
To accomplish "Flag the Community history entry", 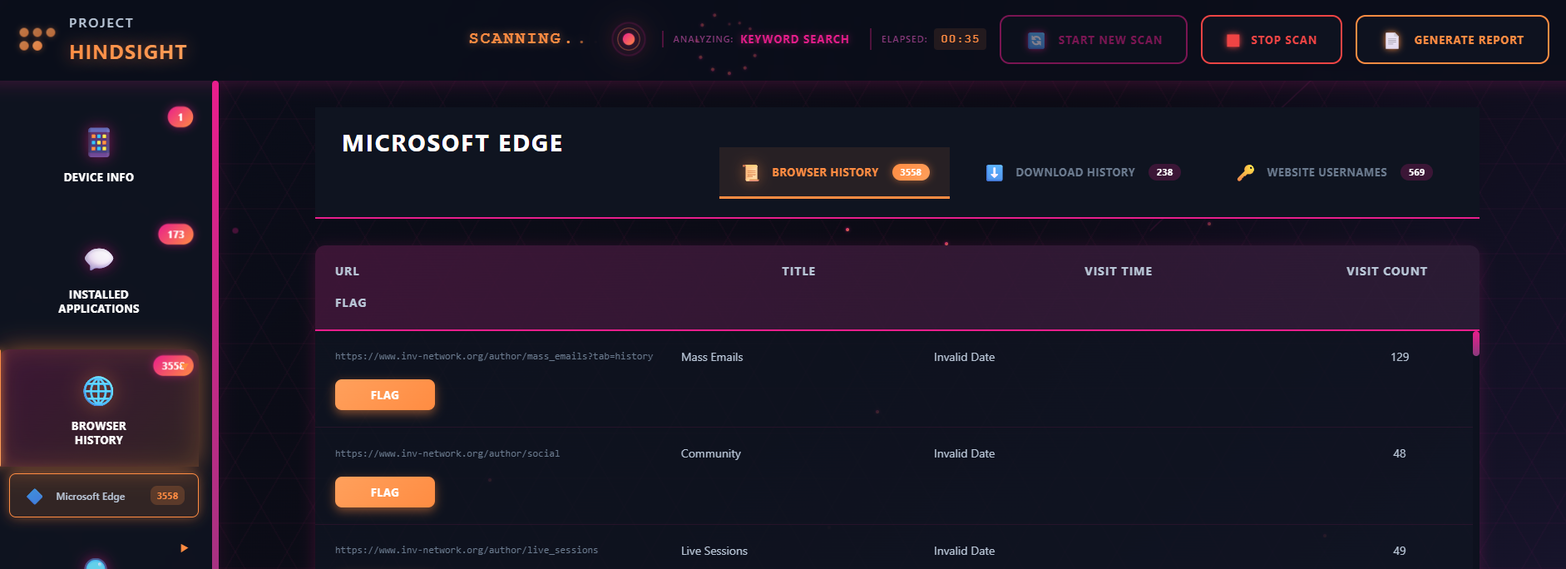I will 385,492.
